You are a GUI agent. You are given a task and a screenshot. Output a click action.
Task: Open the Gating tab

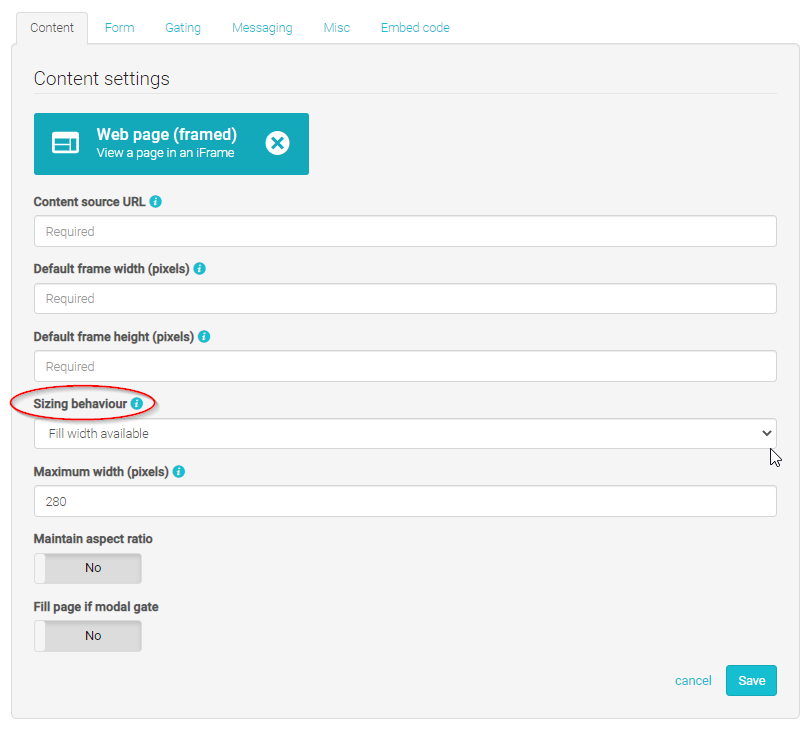tap(183, 28)
